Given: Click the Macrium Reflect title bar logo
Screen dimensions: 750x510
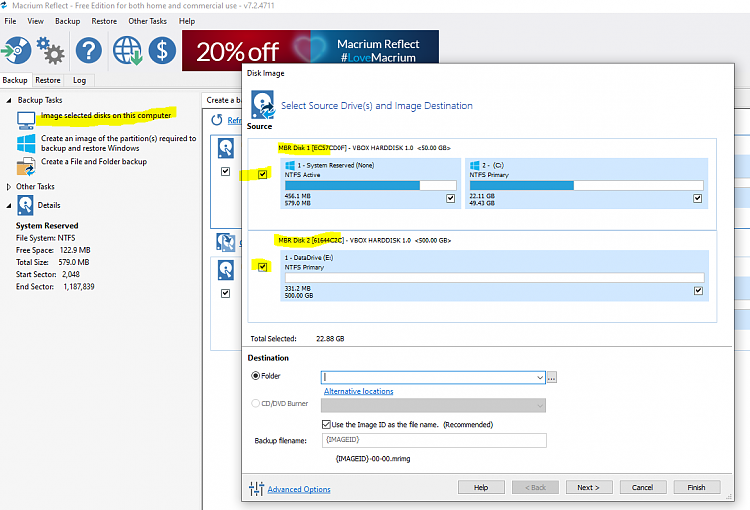Looking at the screenshot, I should coord(4,5).
